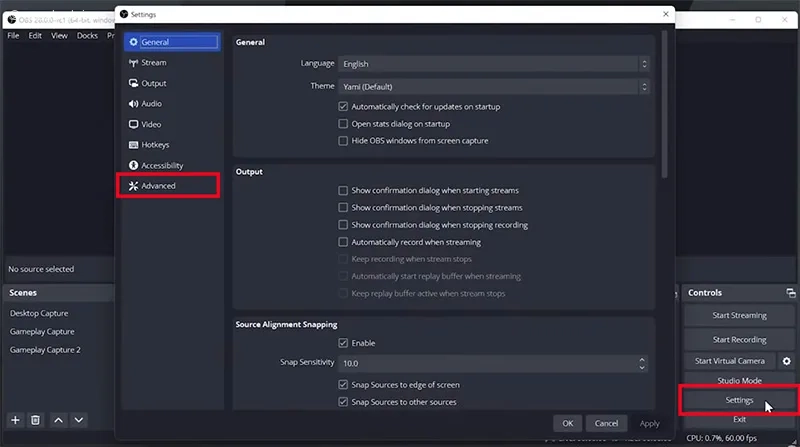Screen dimensions: 800x447
Task: Open the Output settings category
Action: (x=172, y=83)
